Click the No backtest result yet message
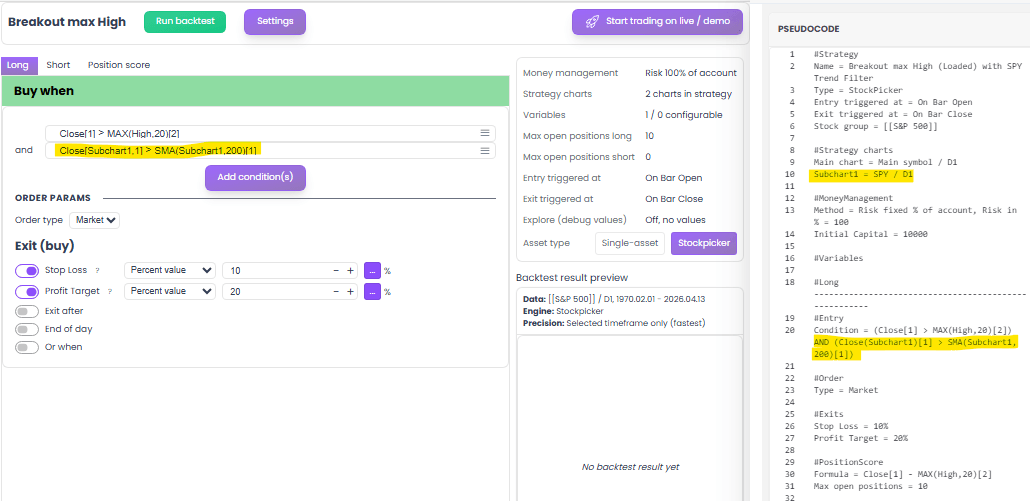 [630, 467]
